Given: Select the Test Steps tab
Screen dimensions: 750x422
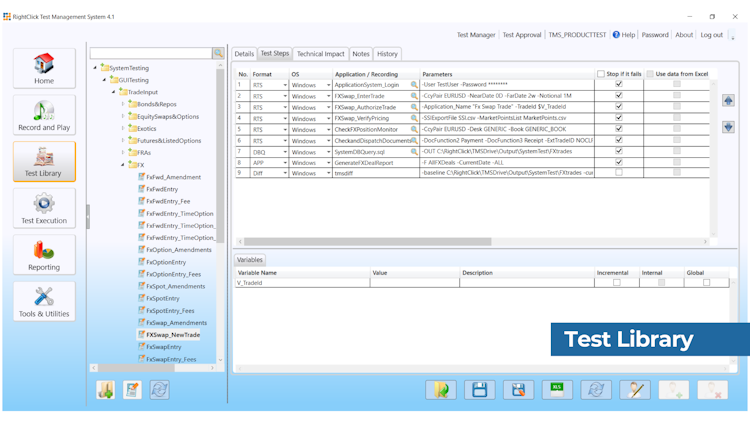Looking at the screenshot, I should [275, 54].
